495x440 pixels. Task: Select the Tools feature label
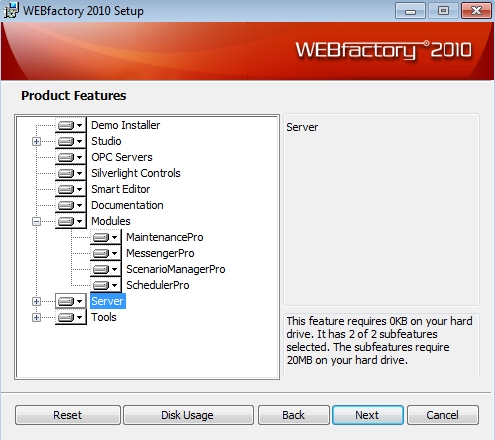[x=104, y=317]
